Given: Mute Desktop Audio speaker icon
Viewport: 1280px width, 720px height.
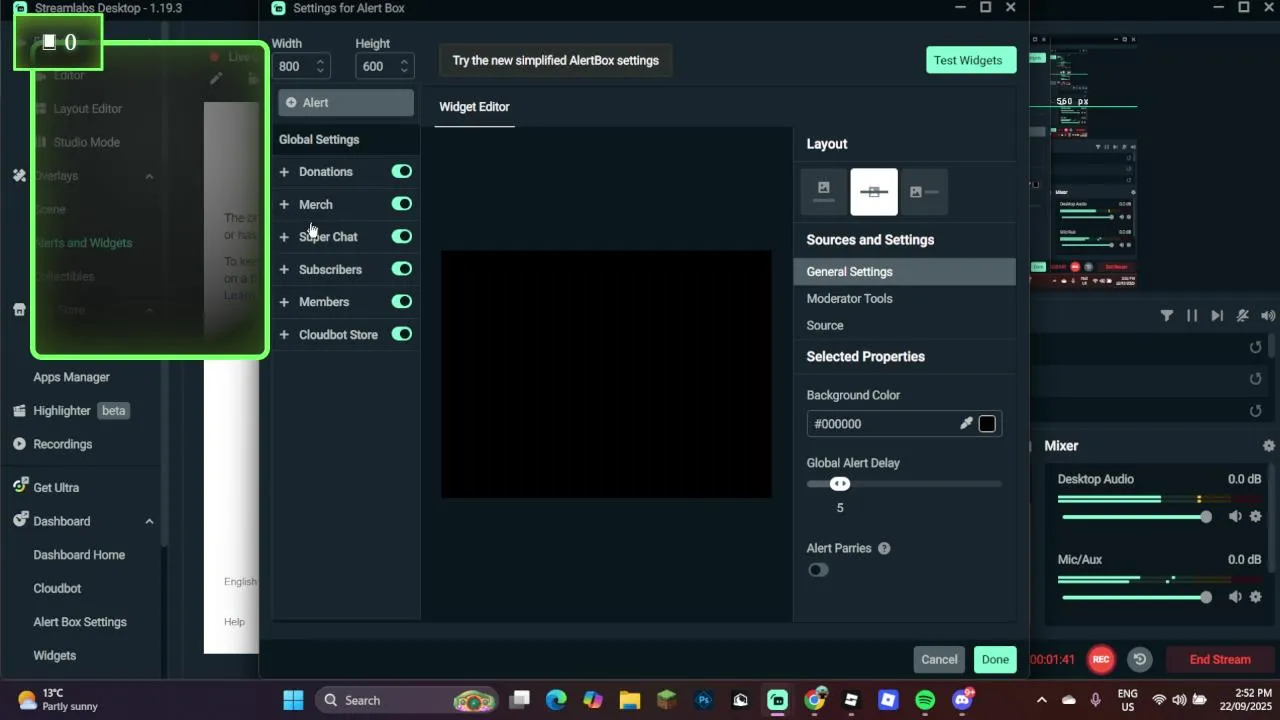Looking at the screenshot, I should pyautogui.click(x=1235, y=516).
